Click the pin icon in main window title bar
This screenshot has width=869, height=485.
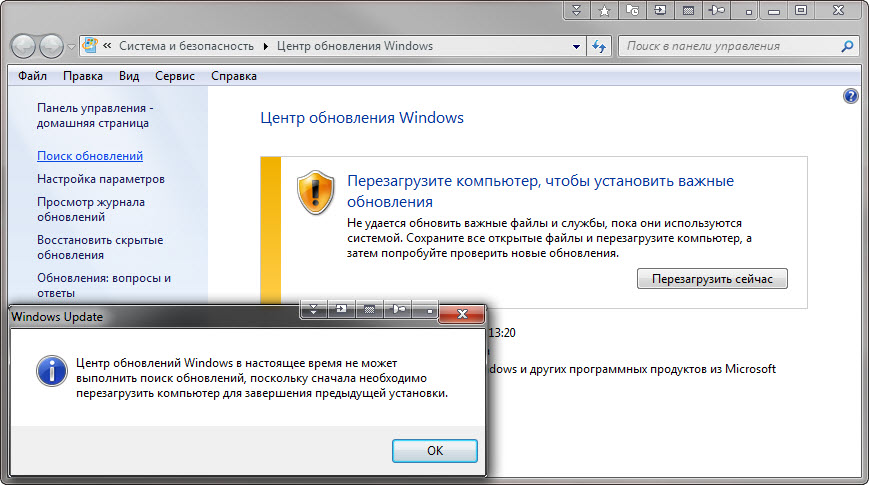(x=717, y=11)
